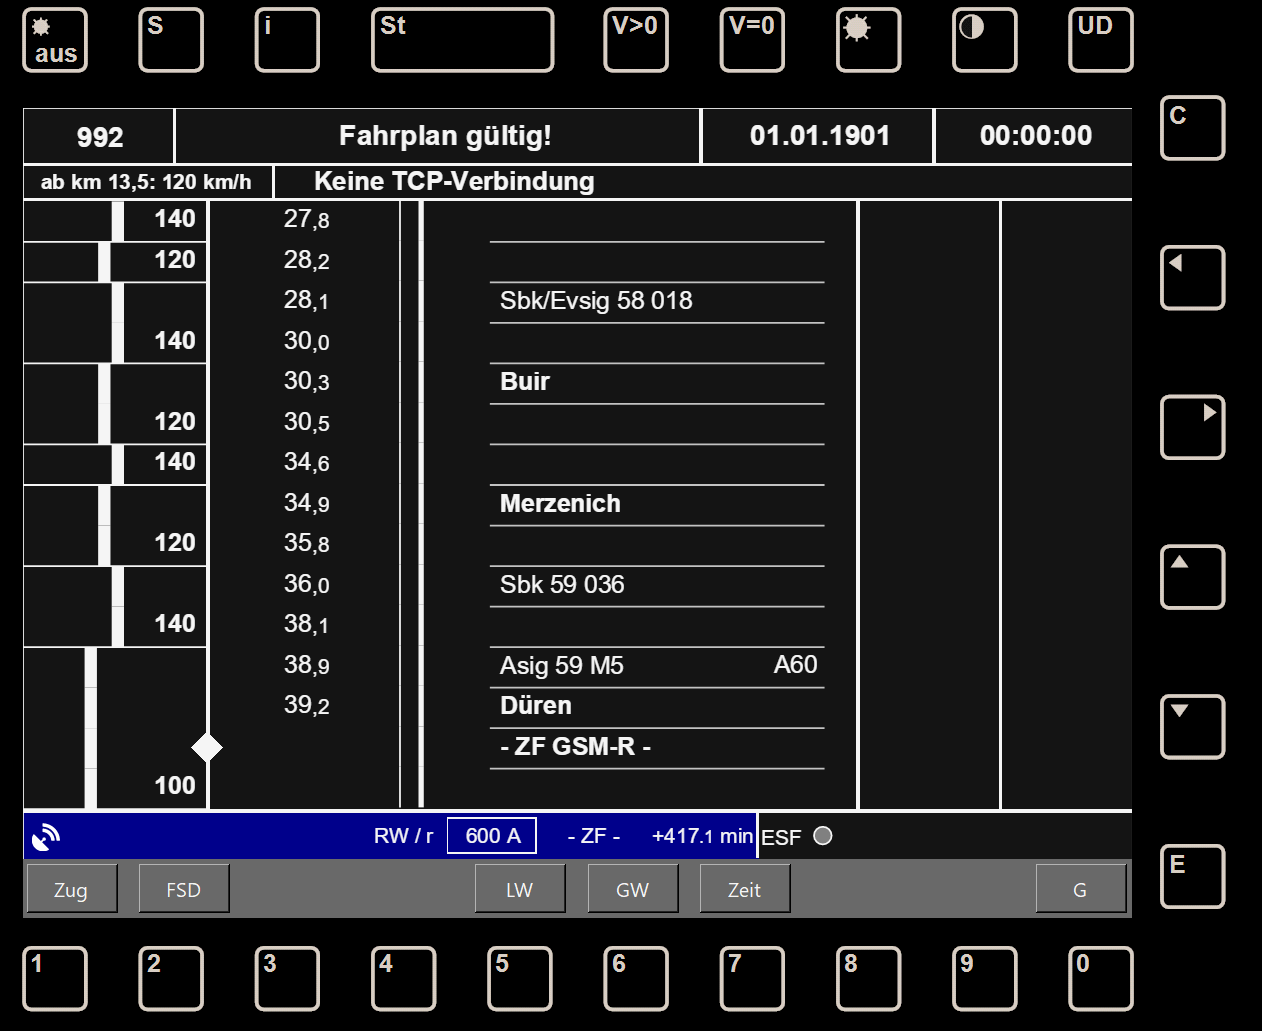Toggle the V=0 key
The height and width of the screenshot is (1031, 1262).
752,40
